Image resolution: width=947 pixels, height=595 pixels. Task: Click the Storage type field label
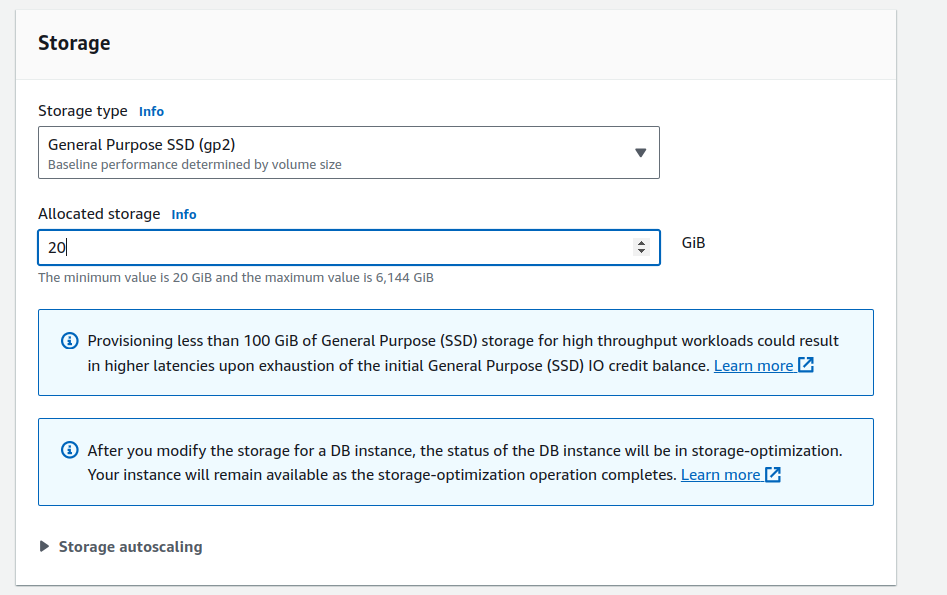(83, 111)
